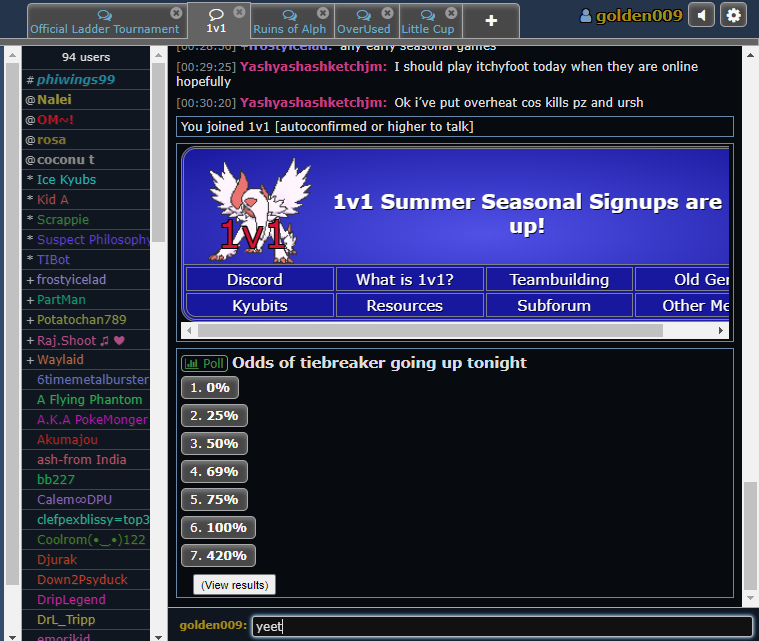
Task: Vote for poll option 4. 69%
Action: click(x=214, y=472)
